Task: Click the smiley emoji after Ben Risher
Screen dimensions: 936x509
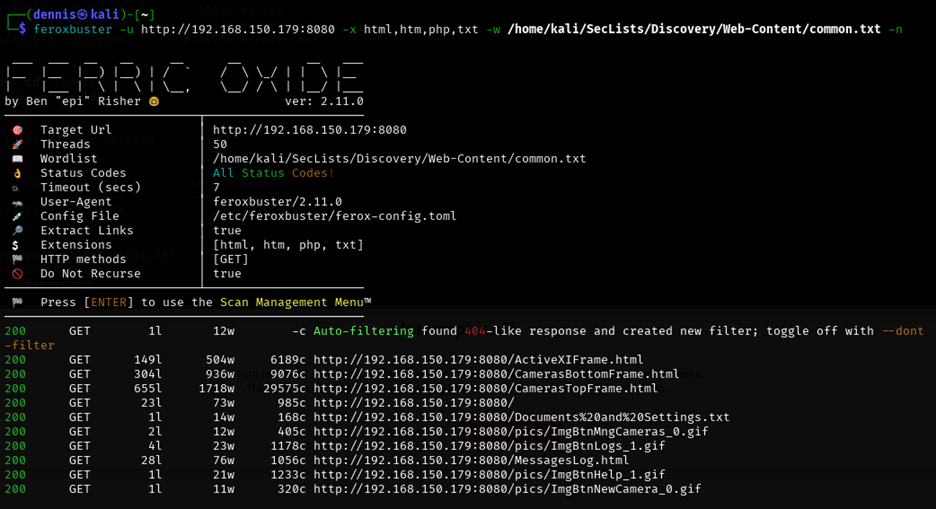Action: click(154, 101)
